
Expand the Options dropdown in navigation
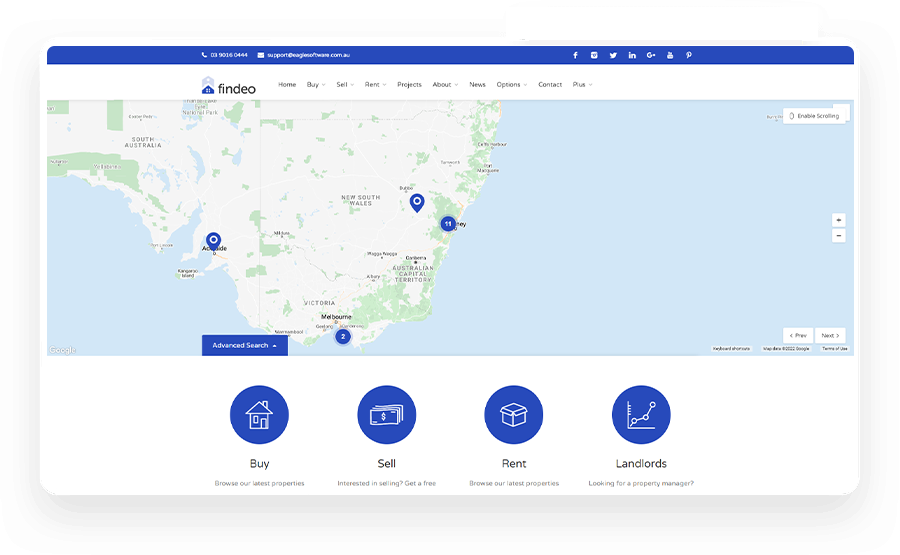511,85
